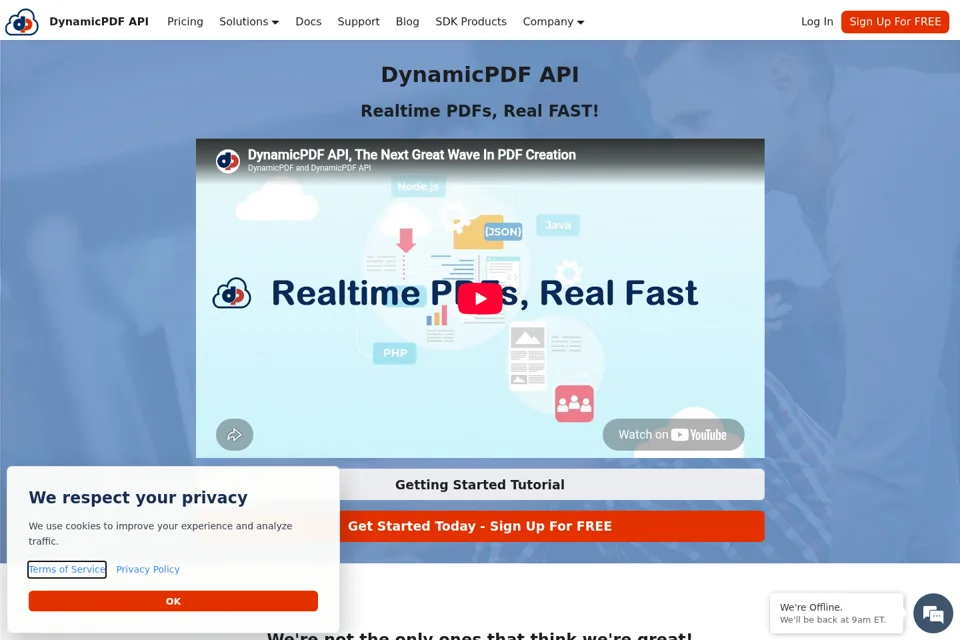Play the YouTube video
This screenshot has width=960, height=640.
coord(480,298)
